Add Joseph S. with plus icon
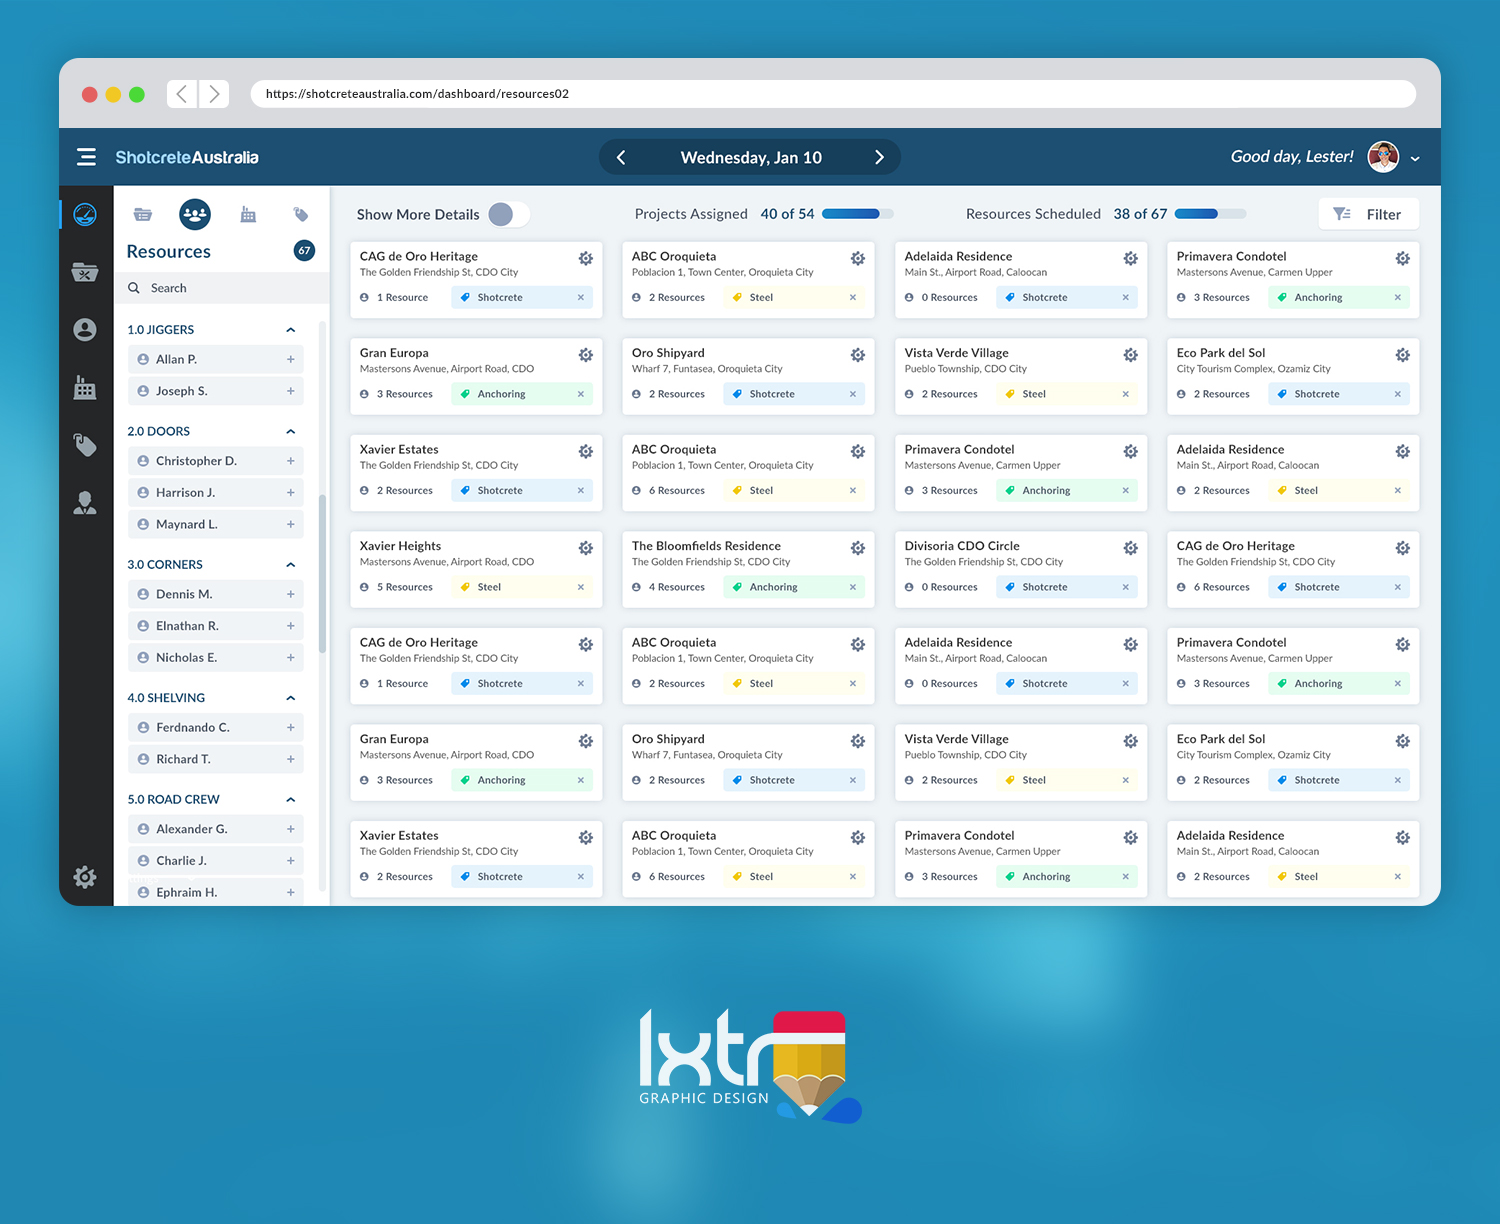1500x1224 pixels. [x=291, y=391]
